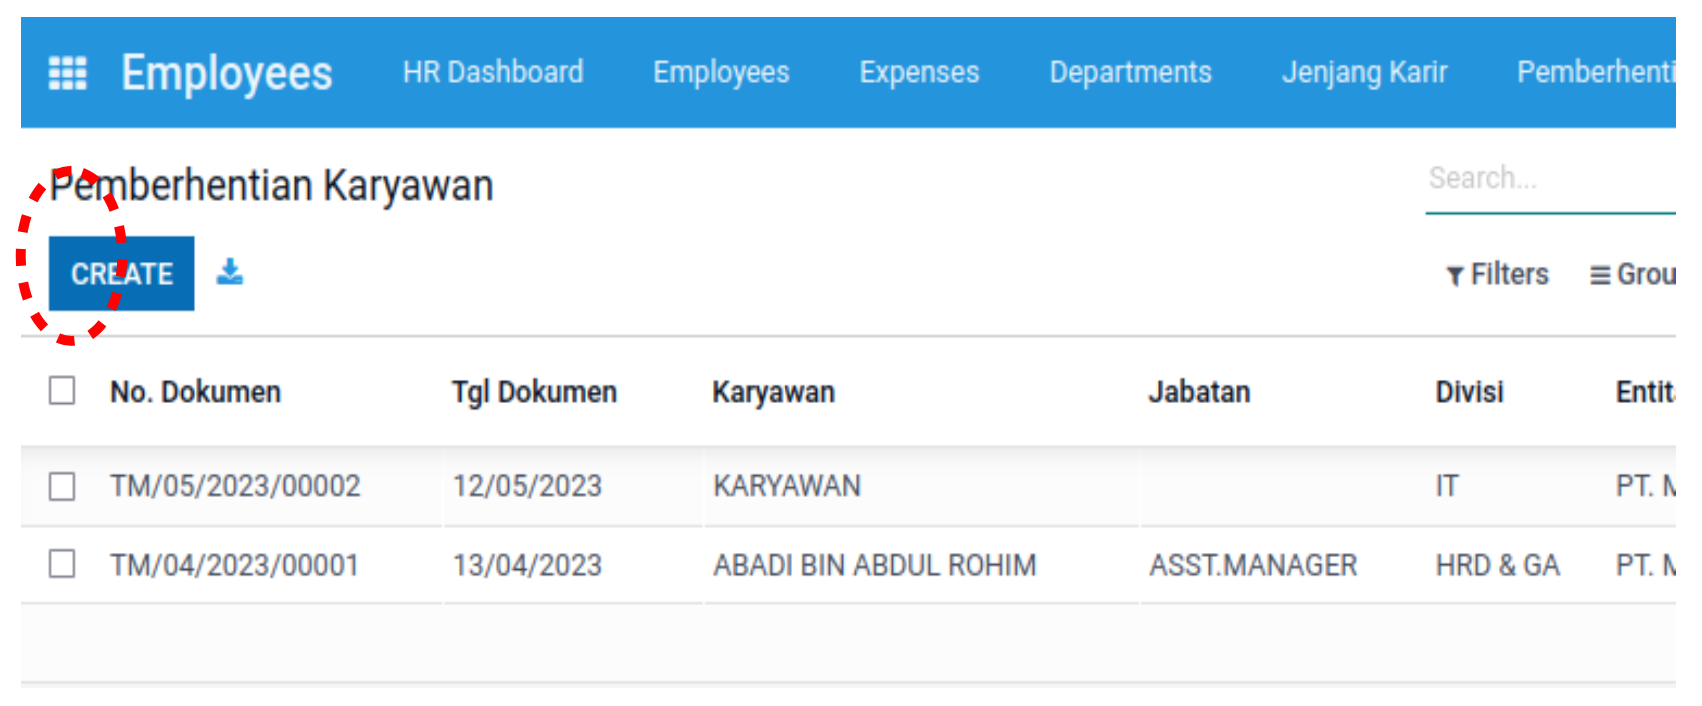Viewport: 1702px width, 706px height.
Task: Click in the Search field
Action: pos(1550,179)
